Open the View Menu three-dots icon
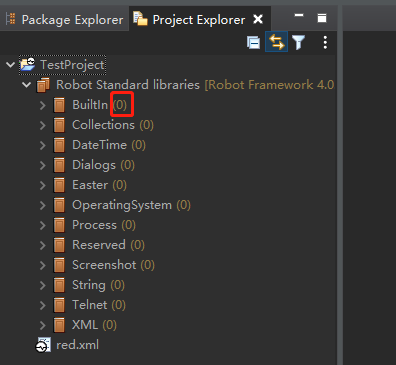 click(x=325, y=43)
